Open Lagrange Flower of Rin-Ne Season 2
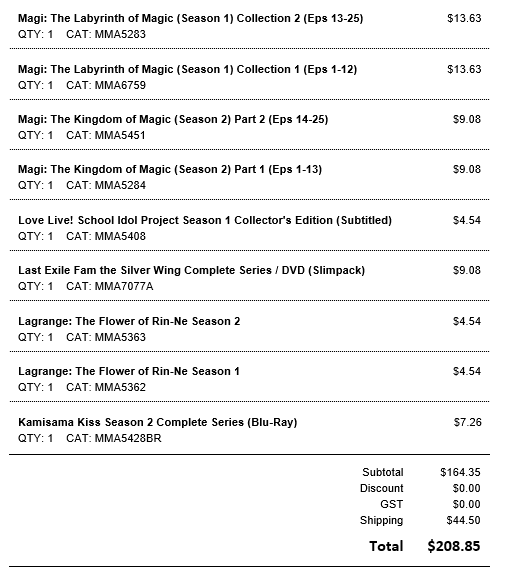 129,321
